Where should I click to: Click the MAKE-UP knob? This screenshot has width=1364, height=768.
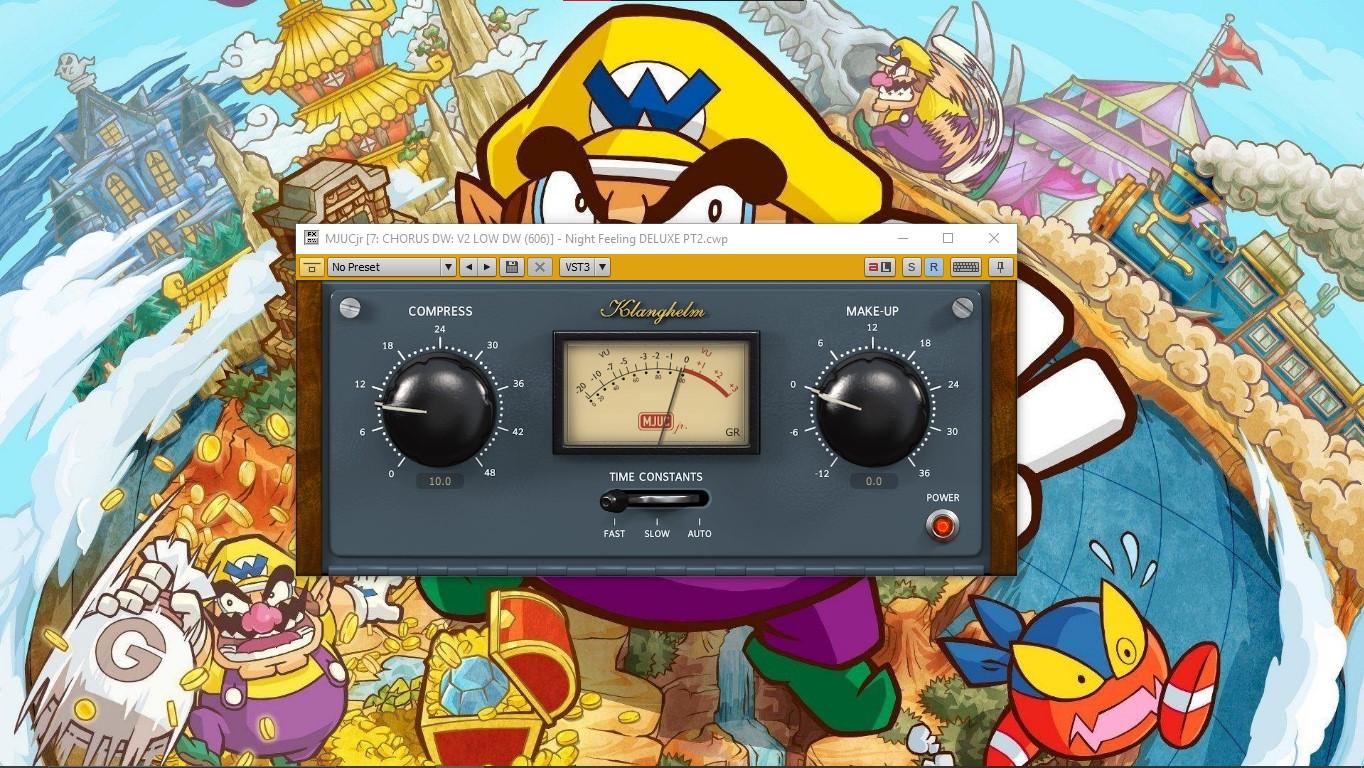[x=872, y=410]
